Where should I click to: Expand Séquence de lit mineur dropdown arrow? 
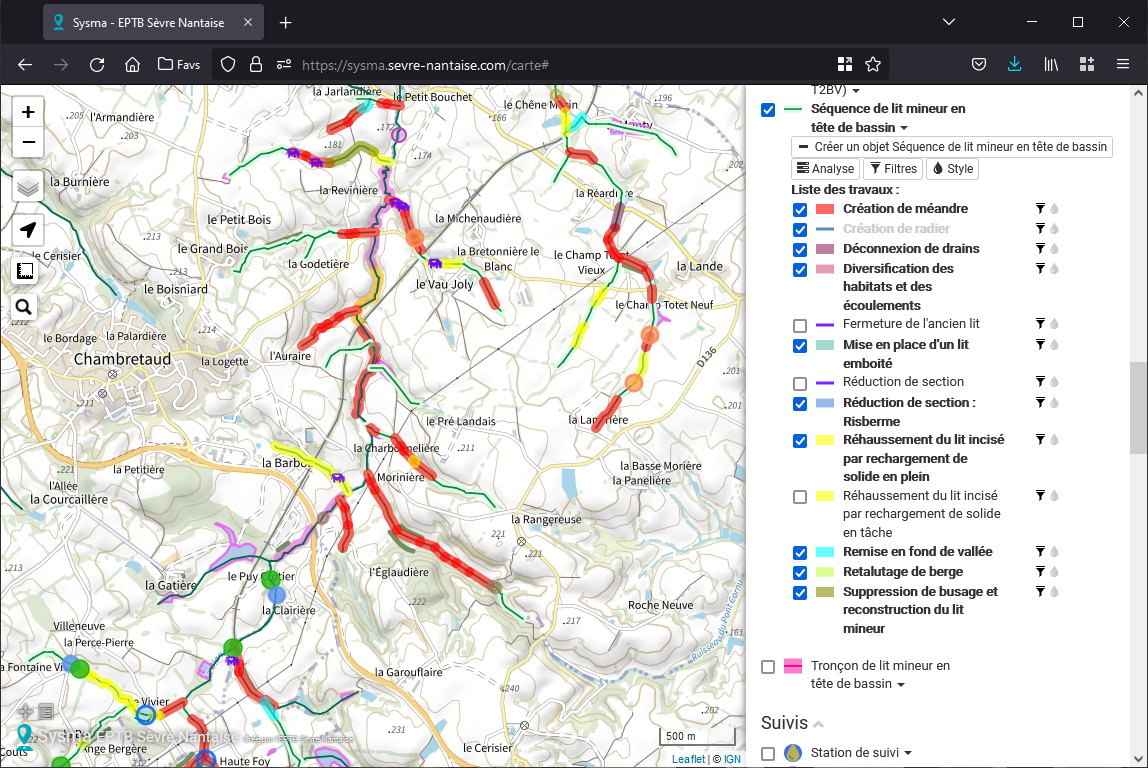pos(904,128)
